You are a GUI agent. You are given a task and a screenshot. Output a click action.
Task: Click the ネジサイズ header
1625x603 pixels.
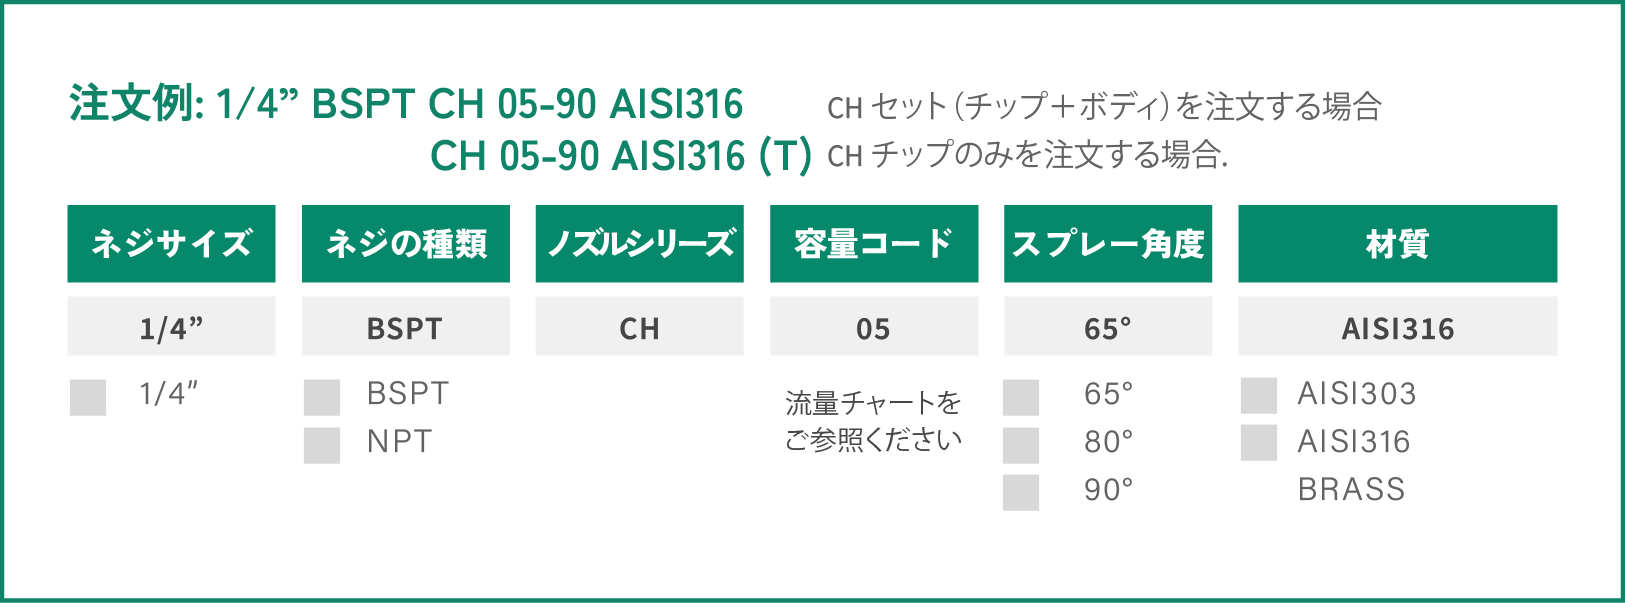[x=171, y=244]
